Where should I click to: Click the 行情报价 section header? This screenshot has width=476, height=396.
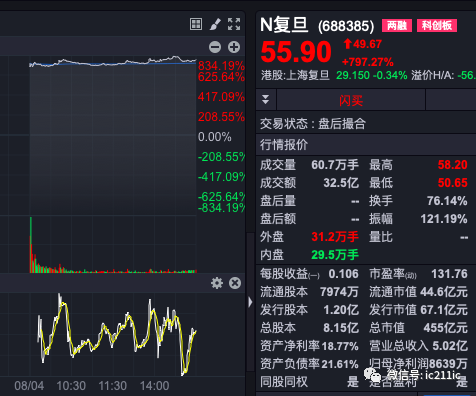tap(284, 145)
